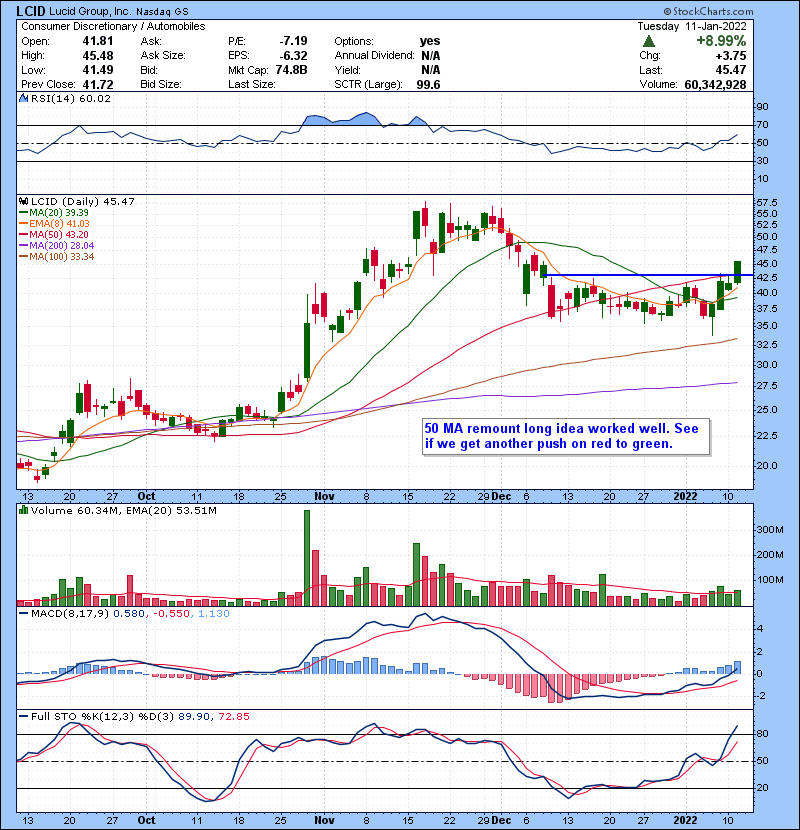The image size is (800, 830).
Task: Click the Nov label on price chart axis
Action: coord(324,497)
